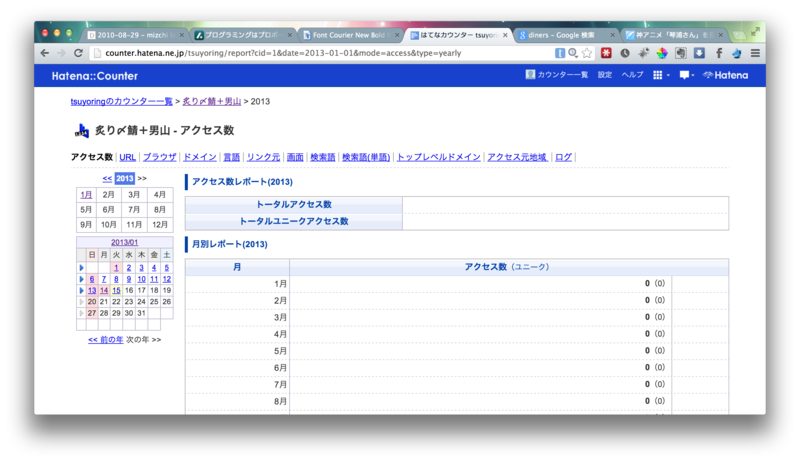
Task: Open the Hatena::Counter home link
Action: point(95,76)
